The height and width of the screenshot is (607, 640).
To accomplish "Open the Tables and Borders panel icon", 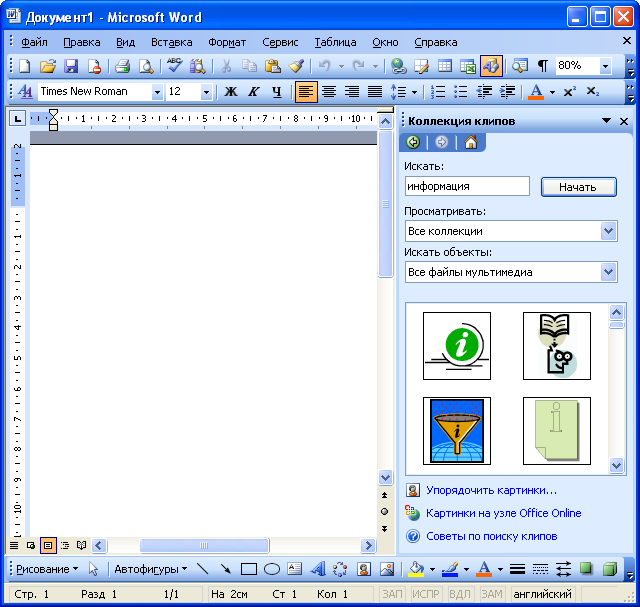I will pos(422,66).
